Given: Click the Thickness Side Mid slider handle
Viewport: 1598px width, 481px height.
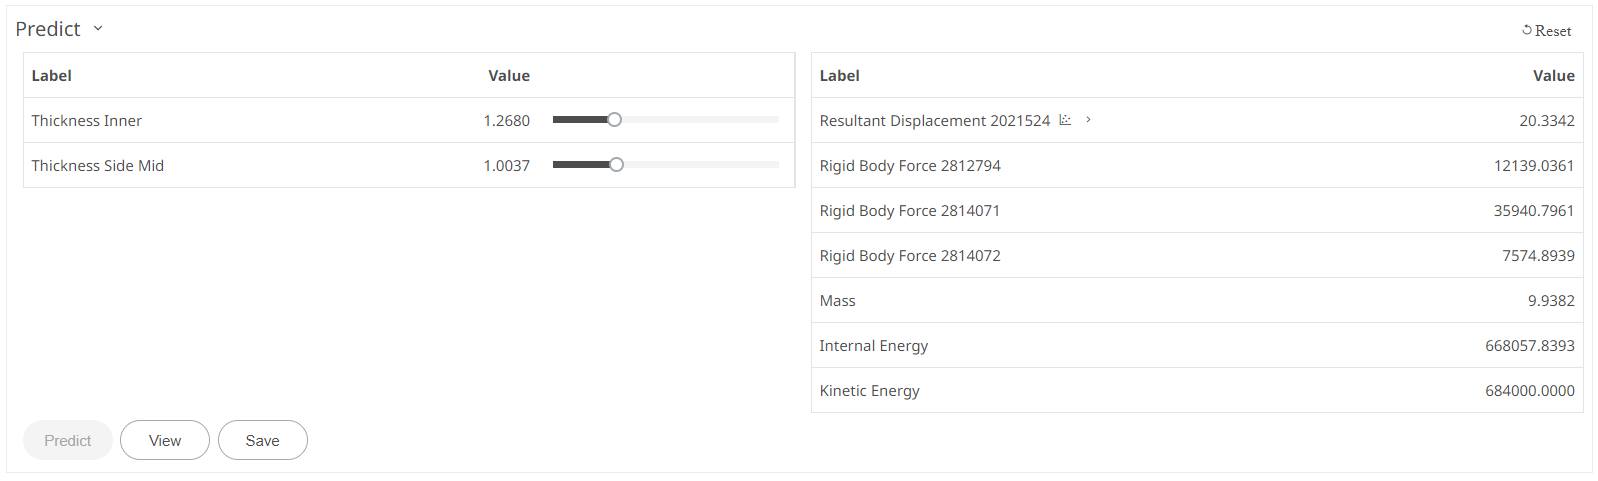Looking at the screenshot, I should tap(616, 165).
